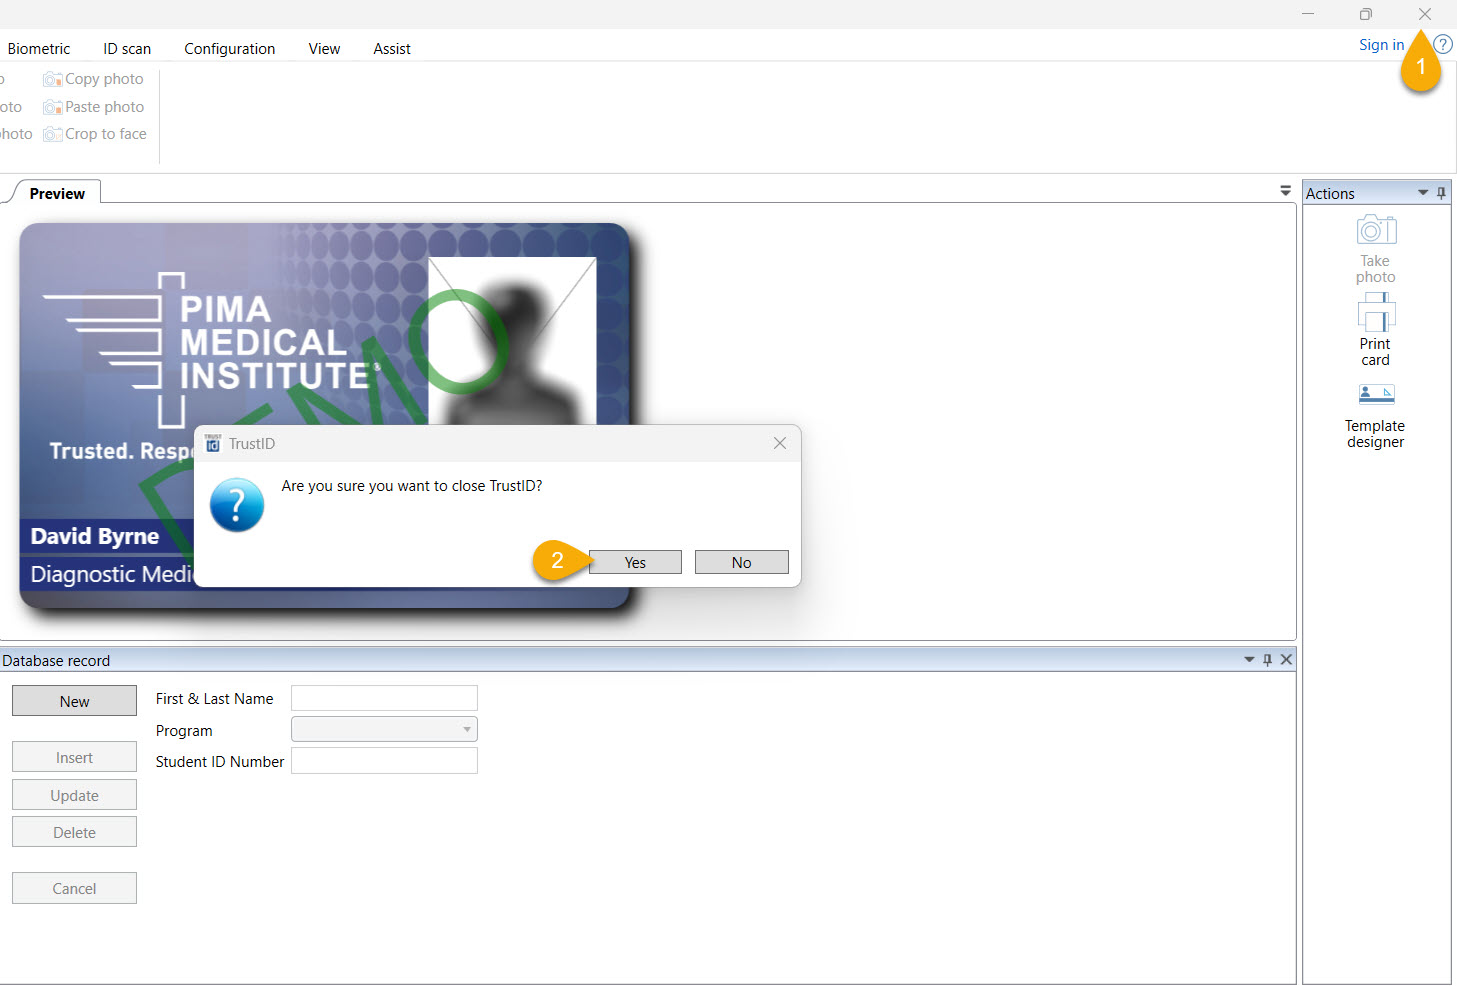
Task: Open the Configuration ribbon tab
Action: [229, 49]
